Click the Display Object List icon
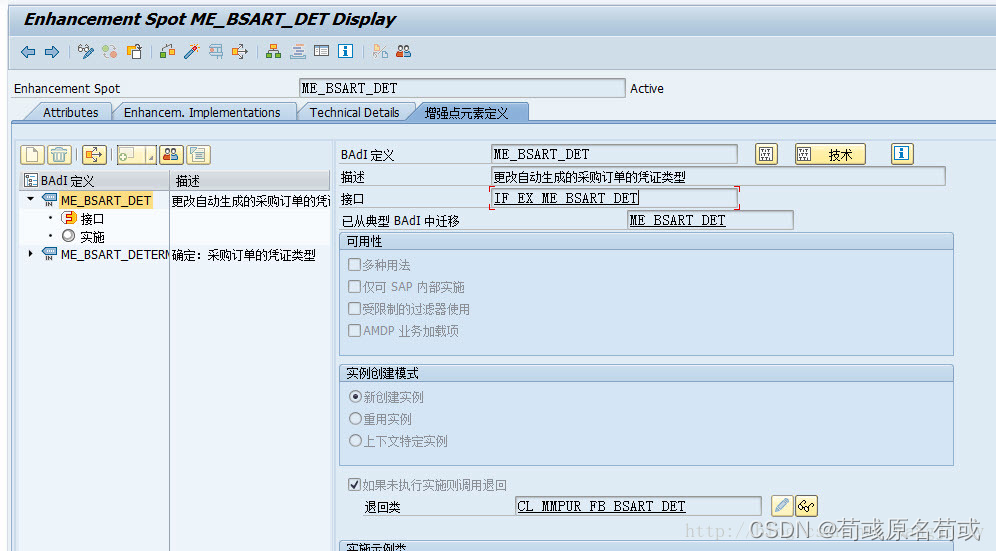Image resolution: width=996 pixels, height=551 pixels. [240, 51]
